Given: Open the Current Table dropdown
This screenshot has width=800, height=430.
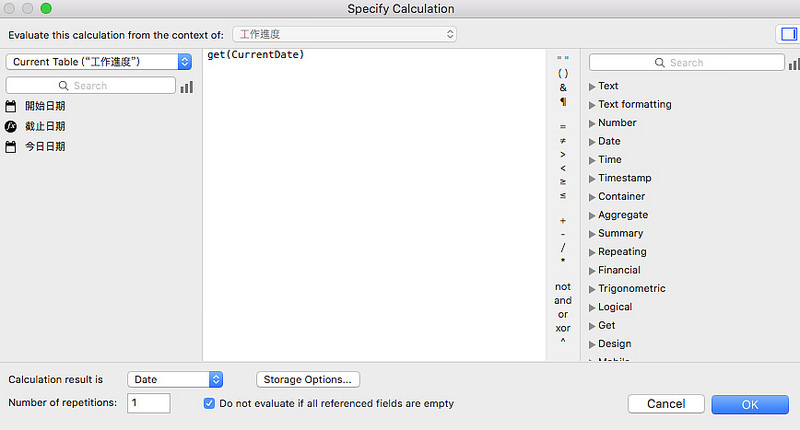Looking at the screenshot, I should (x=99, y=62).
